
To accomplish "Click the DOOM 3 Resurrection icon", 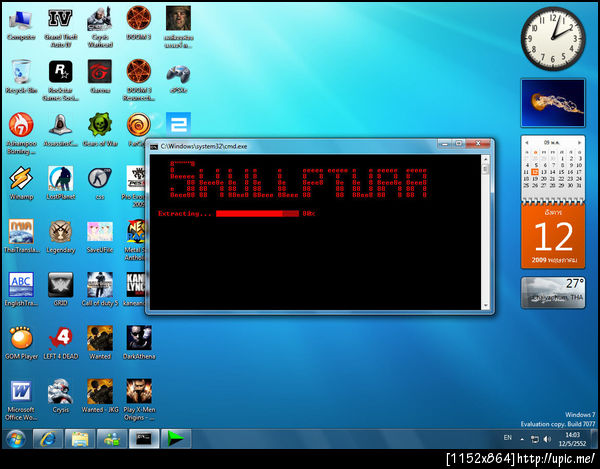I will tap(139, 80).
